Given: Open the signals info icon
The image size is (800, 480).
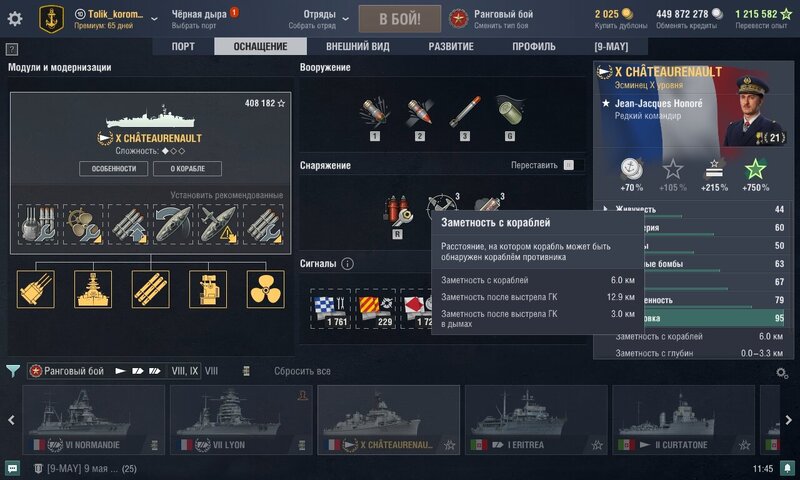Looking at the screenshot, I should click(347, 264).
